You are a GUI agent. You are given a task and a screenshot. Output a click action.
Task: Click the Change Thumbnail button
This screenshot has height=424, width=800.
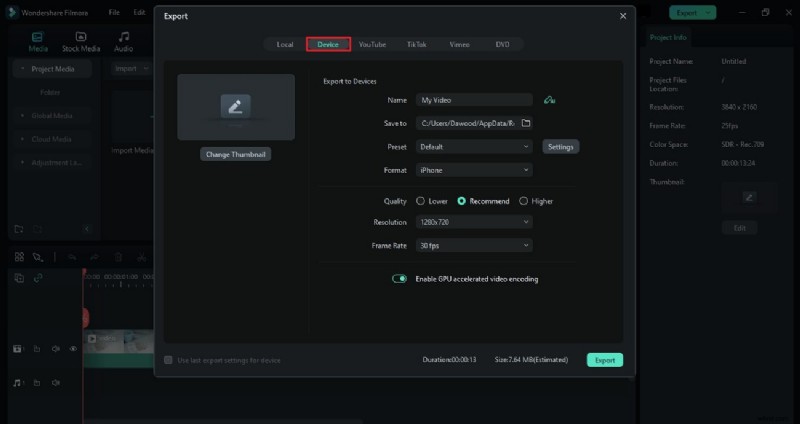click(236, 155)
